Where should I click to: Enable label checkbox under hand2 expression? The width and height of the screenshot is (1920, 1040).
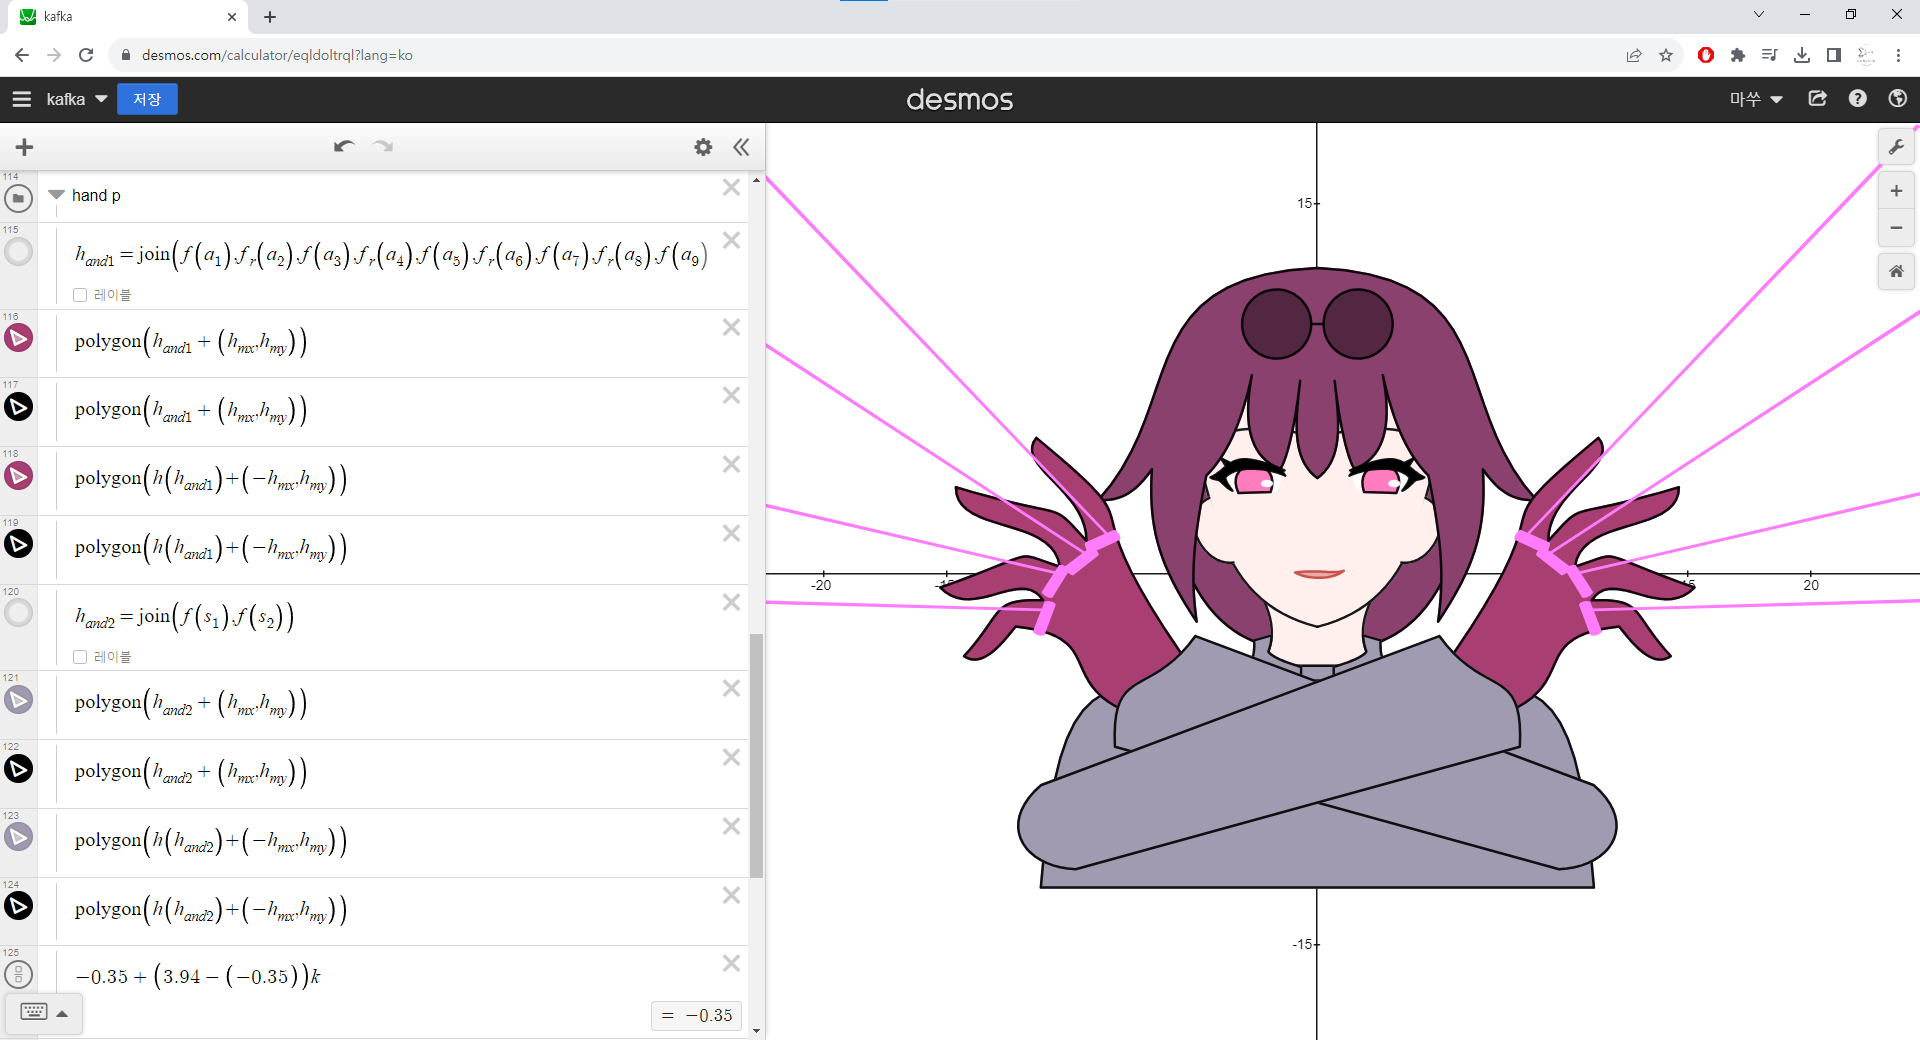(x=80, y=657)
